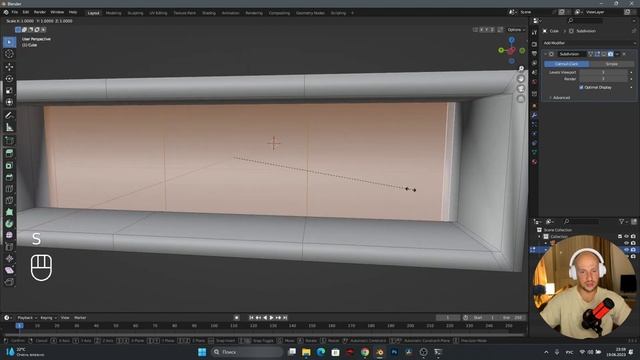Open the viewport Options dropdown

[516, 30]
